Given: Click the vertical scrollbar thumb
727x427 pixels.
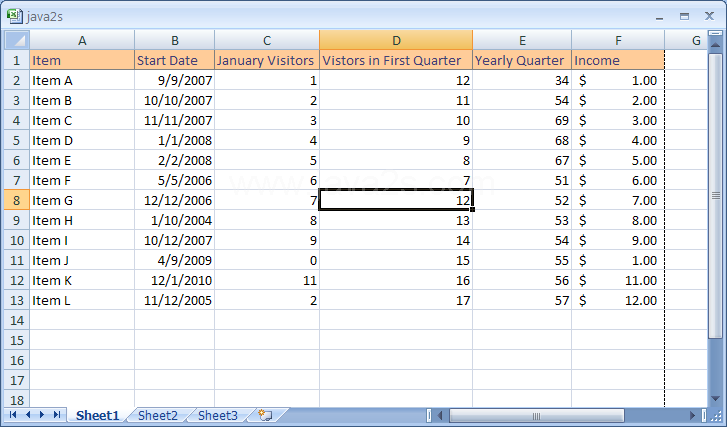Looking at the screenshot, I should point(715,196).
